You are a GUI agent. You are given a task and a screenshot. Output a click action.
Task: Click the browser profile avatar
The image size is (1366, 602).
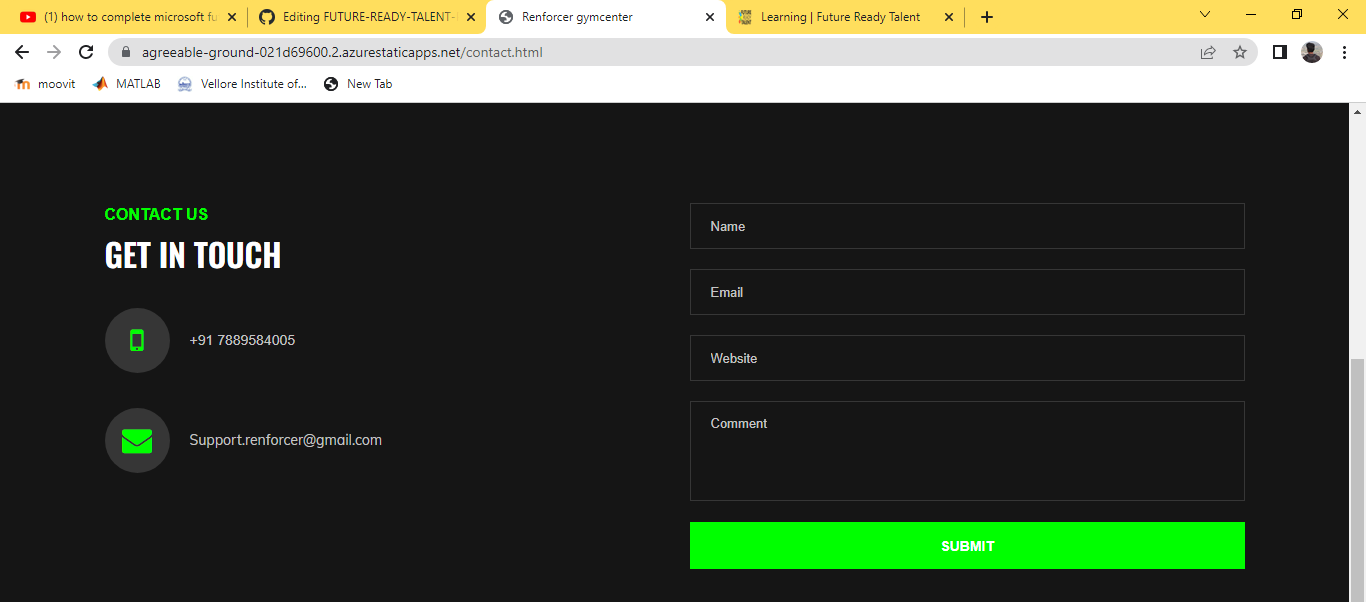click(x=1311, y=51)
